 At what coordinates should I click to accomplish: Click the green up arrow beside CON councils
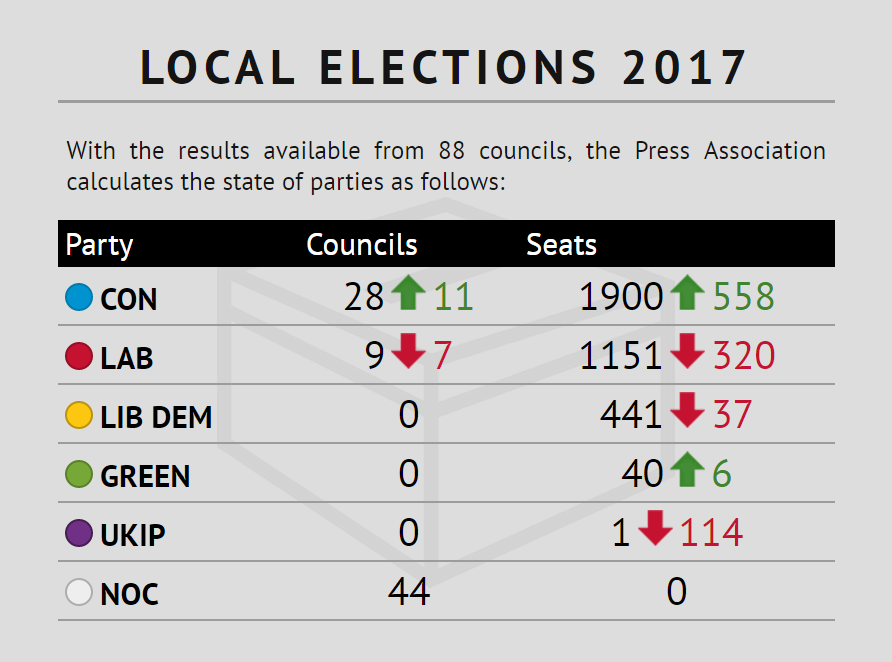click(x=409, y=292)
